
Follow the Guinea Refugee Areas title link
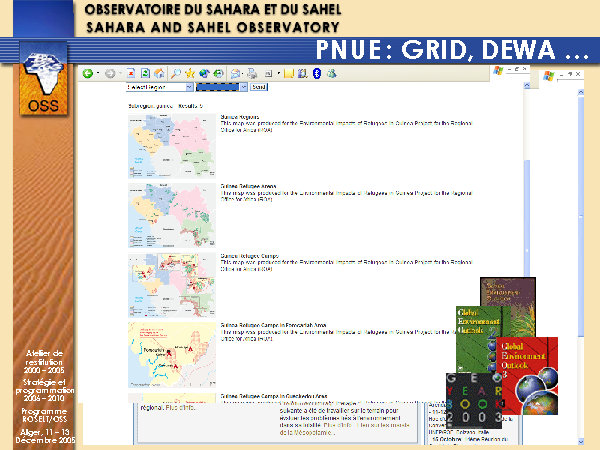(248, 186)
